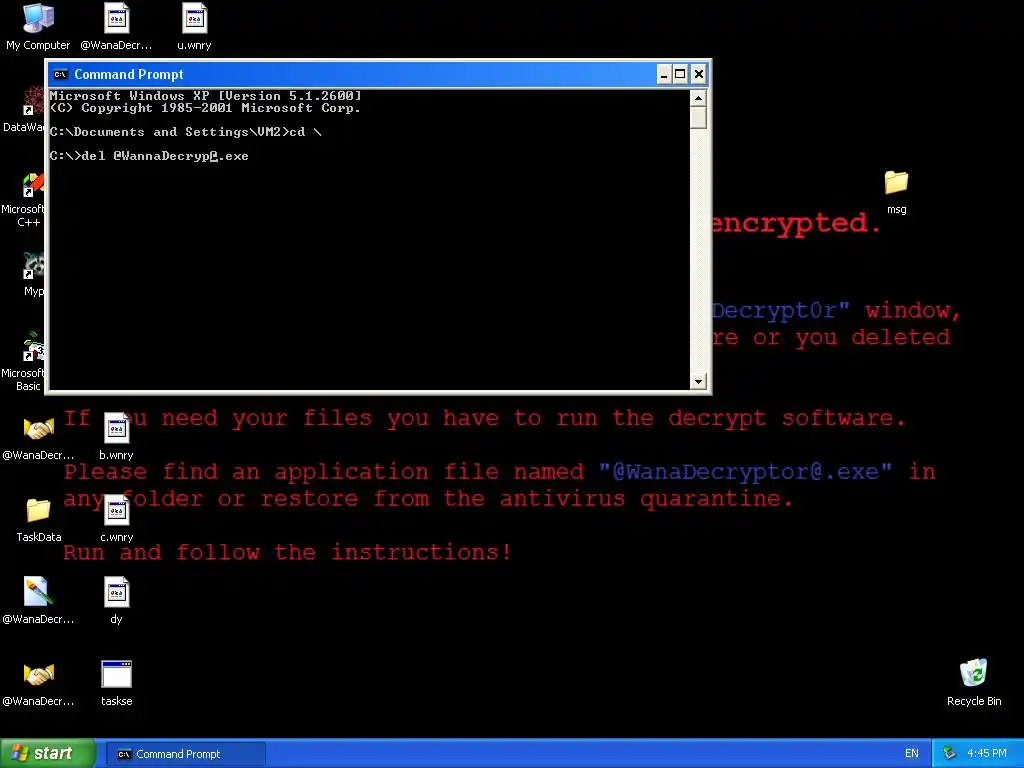Viewport: 1024px width, 768px height.
Task: Minimize the Command Prompt window
Action: point(664,74)
